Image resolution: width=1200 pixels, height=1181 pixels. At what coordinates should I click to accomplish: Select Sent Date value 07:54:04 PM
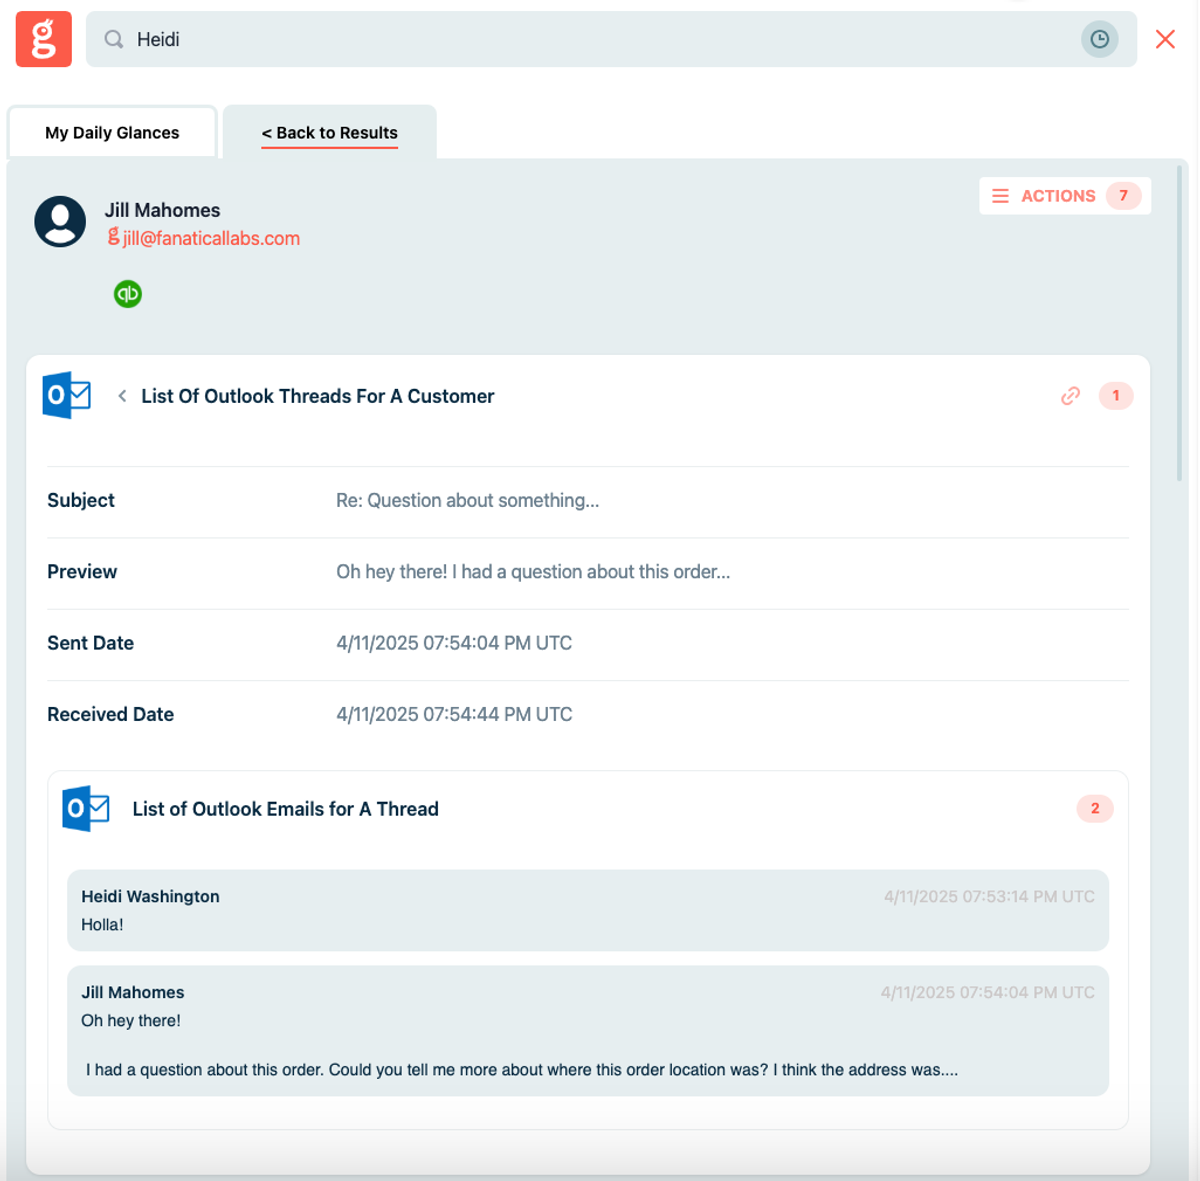[454, 643]
